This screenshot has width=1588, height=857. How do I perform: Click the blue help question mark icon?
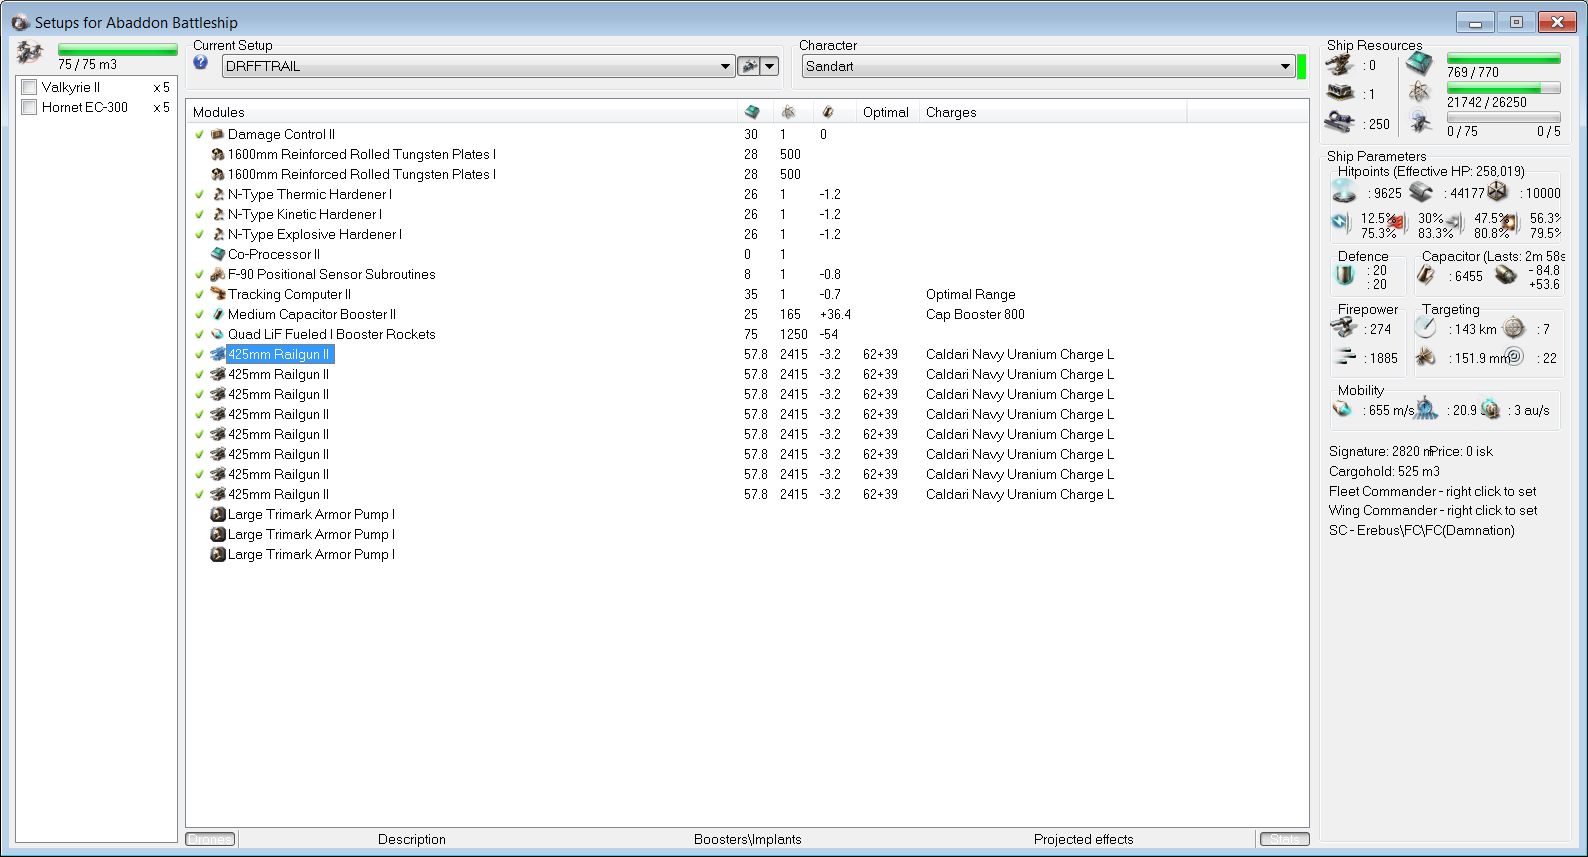pyautogui.click(x=201, y=63)
